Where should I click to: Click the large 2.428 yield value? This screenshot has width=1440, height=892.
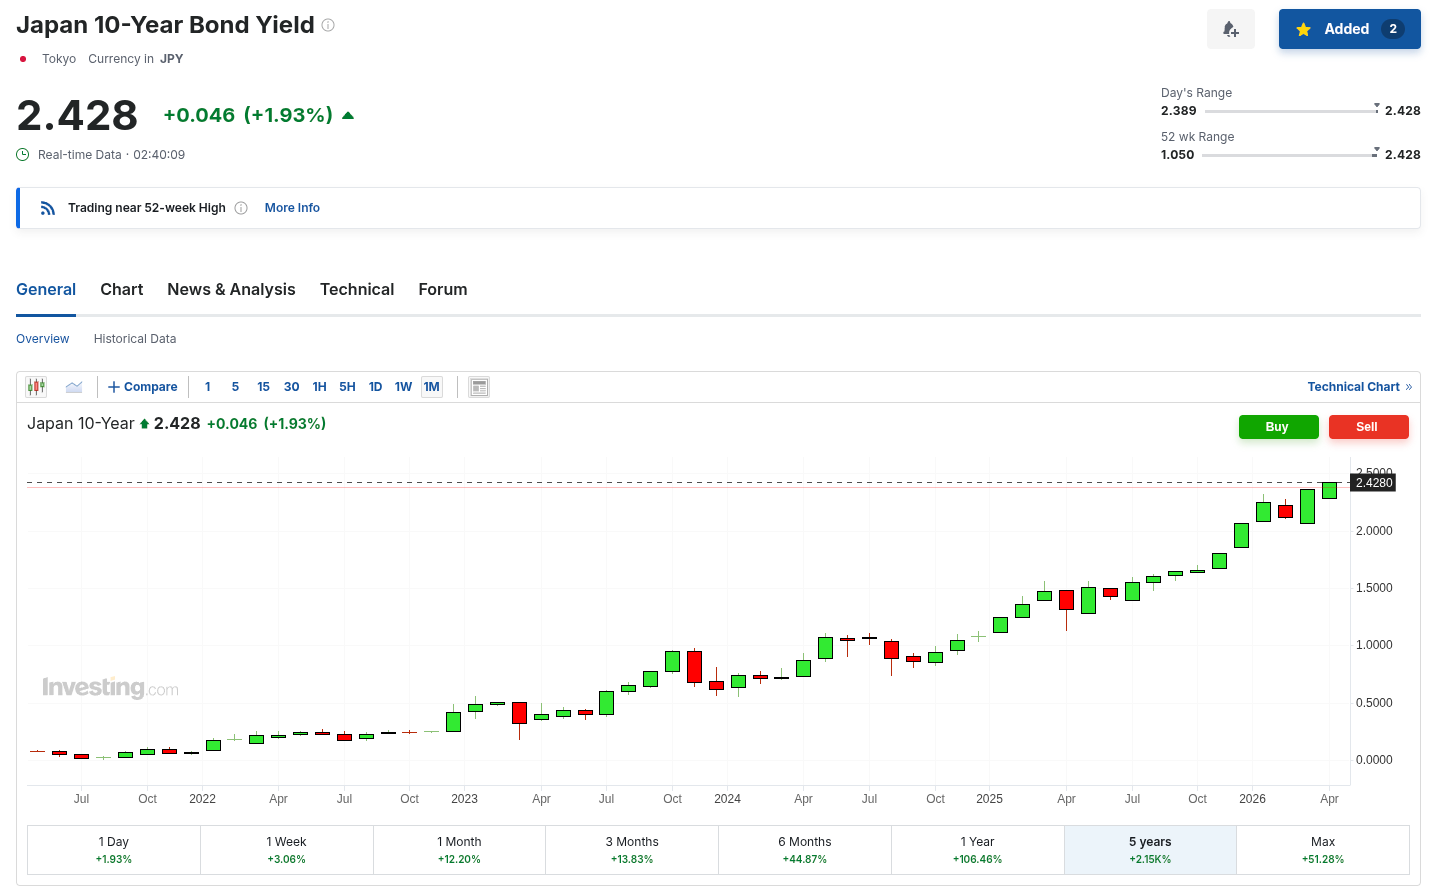77,115
